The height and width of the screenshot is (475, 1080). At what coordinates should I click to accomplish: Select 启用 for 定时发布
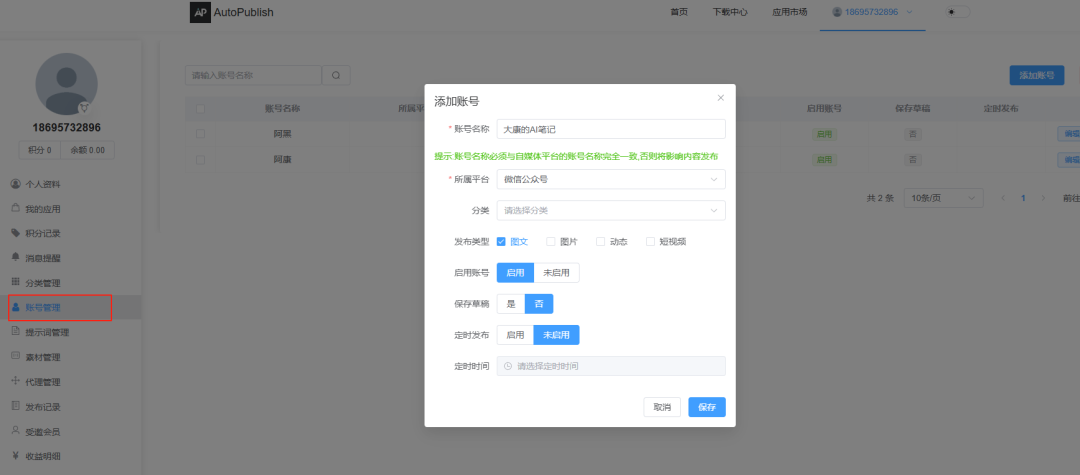coord(515,335)
